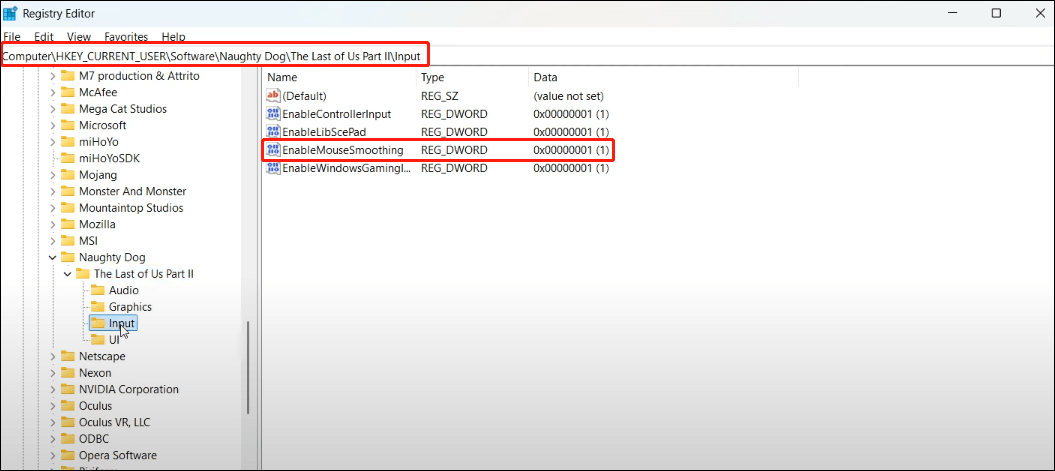This screenshot has width=1055, height=471.
Task: Expand the Oculus key
Action: [52, 406]
